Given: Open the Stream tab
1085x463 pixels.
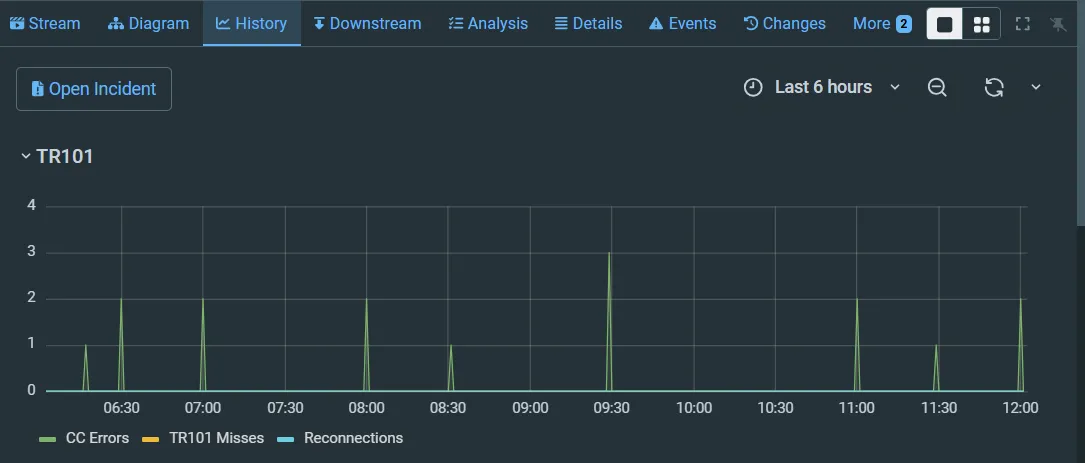Looking at the screenshot, I should 45,24.
